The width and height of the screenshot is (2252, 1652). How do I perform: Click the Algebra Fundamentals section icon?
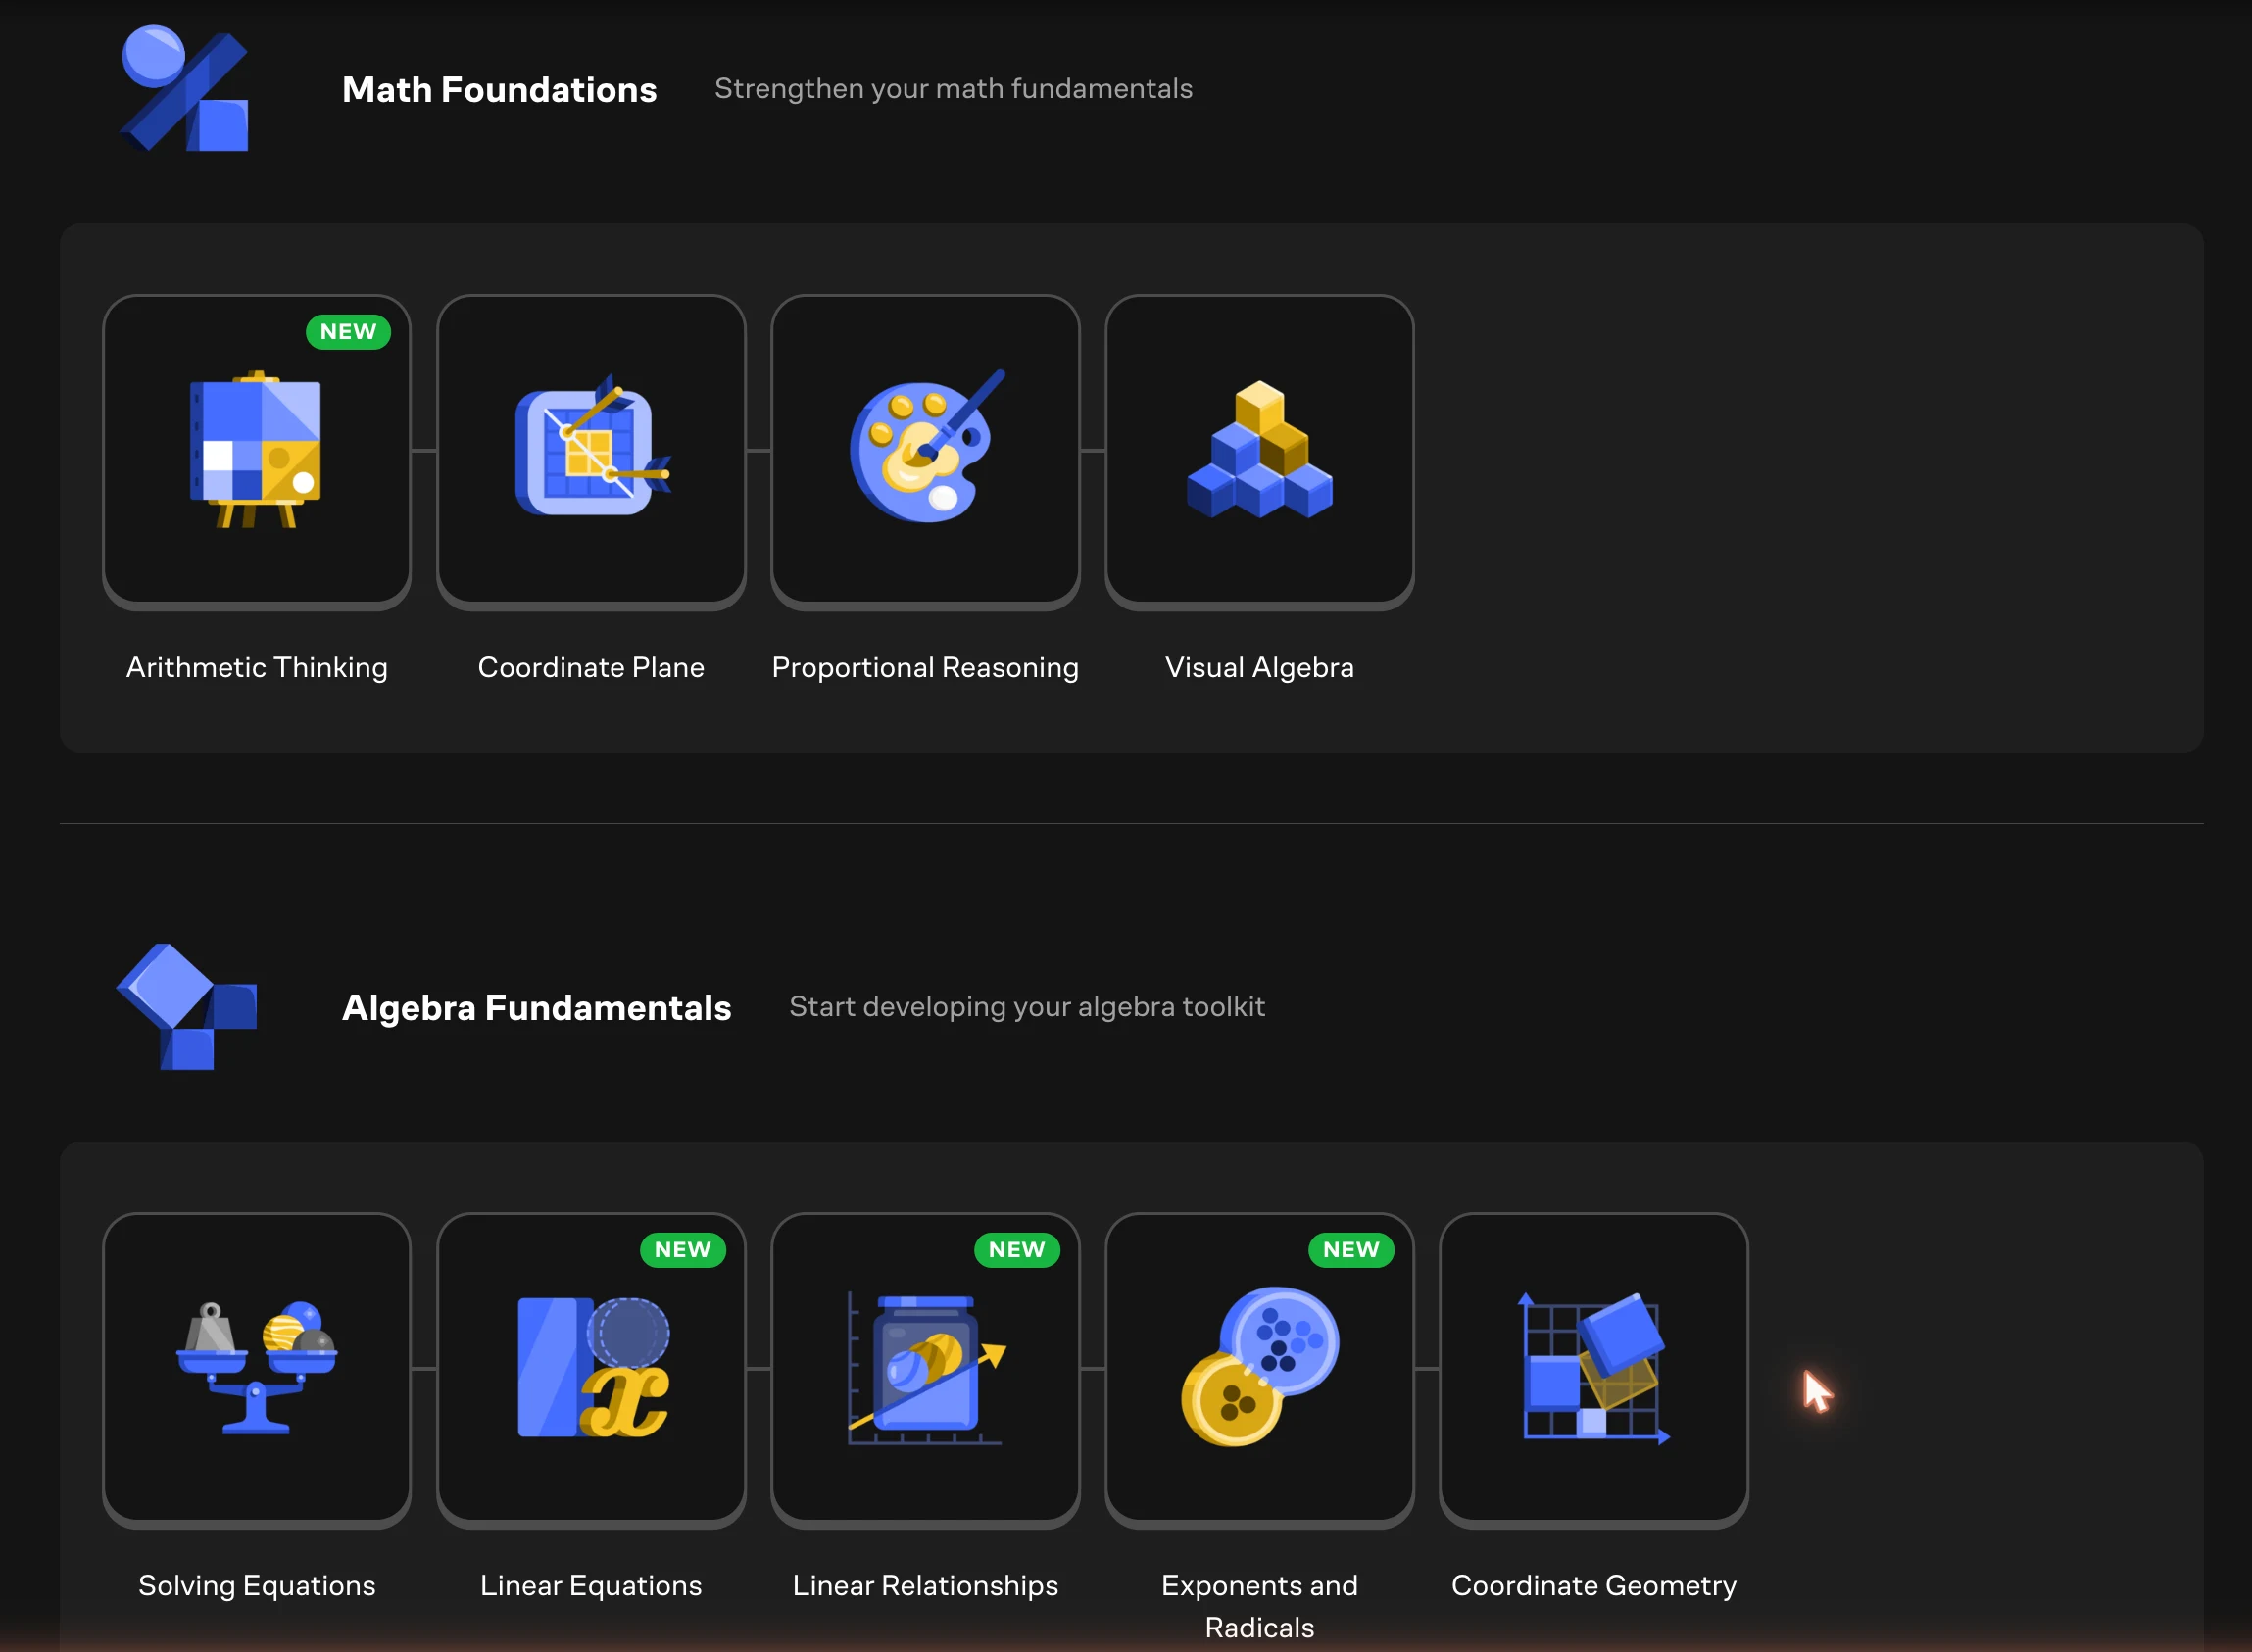pos(187,1006)
